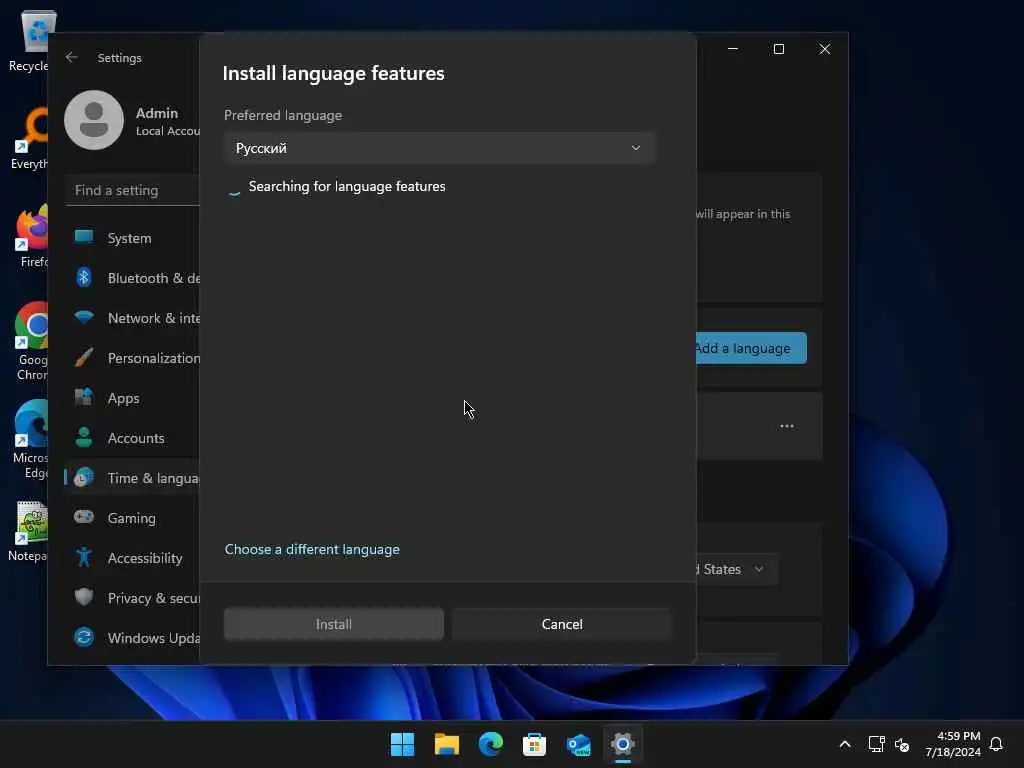The image size is (1024, 768).
Task: Click the Privacy shield icon
Action: click(x=84, y=597)
